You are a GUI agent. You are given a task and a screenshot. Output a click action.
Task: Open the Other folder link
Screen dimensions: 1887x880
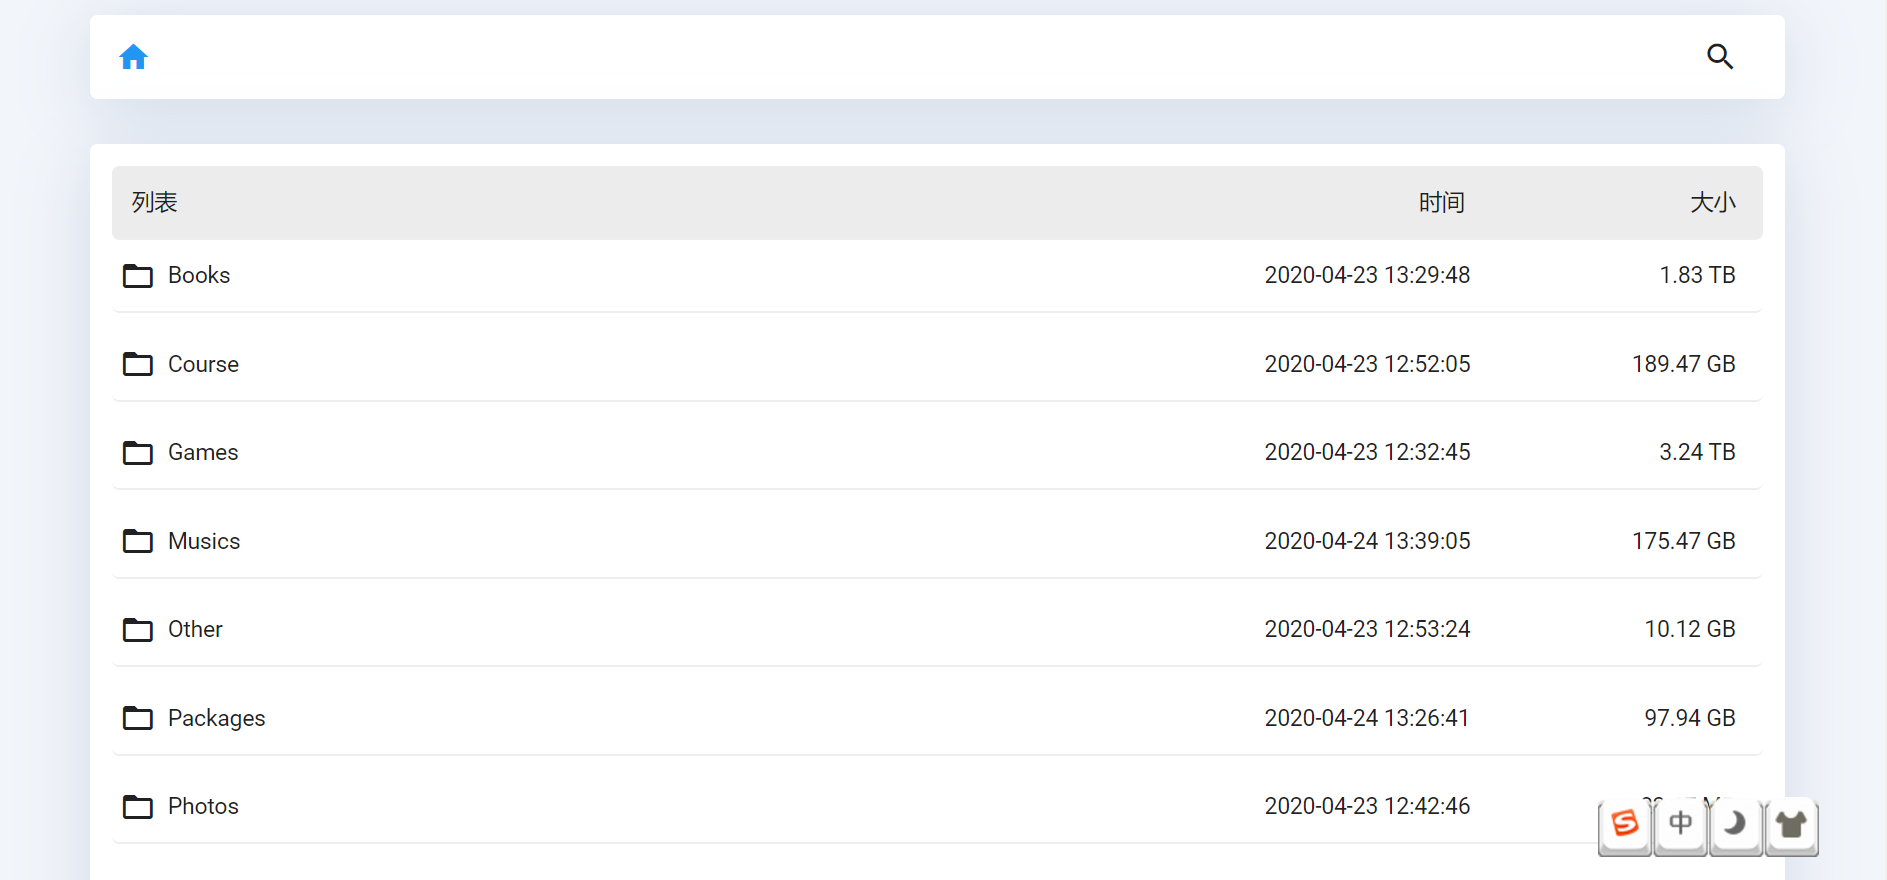(195, 629)
